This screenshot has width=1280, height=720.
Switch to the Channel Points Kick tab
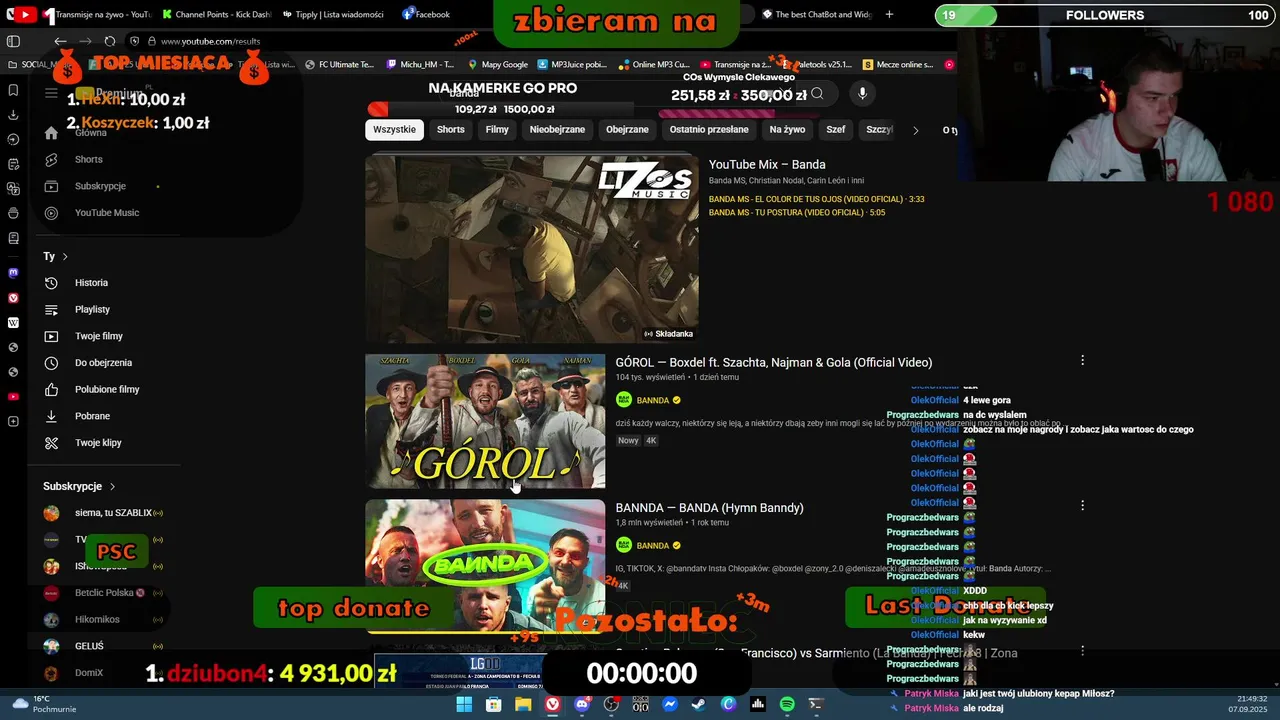[x=215, y=14]
